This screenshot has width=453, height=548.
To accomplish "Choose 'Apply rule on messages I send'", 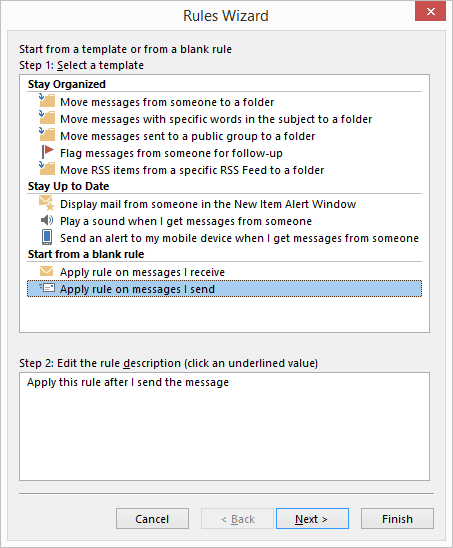I will (x=224, y=289).
